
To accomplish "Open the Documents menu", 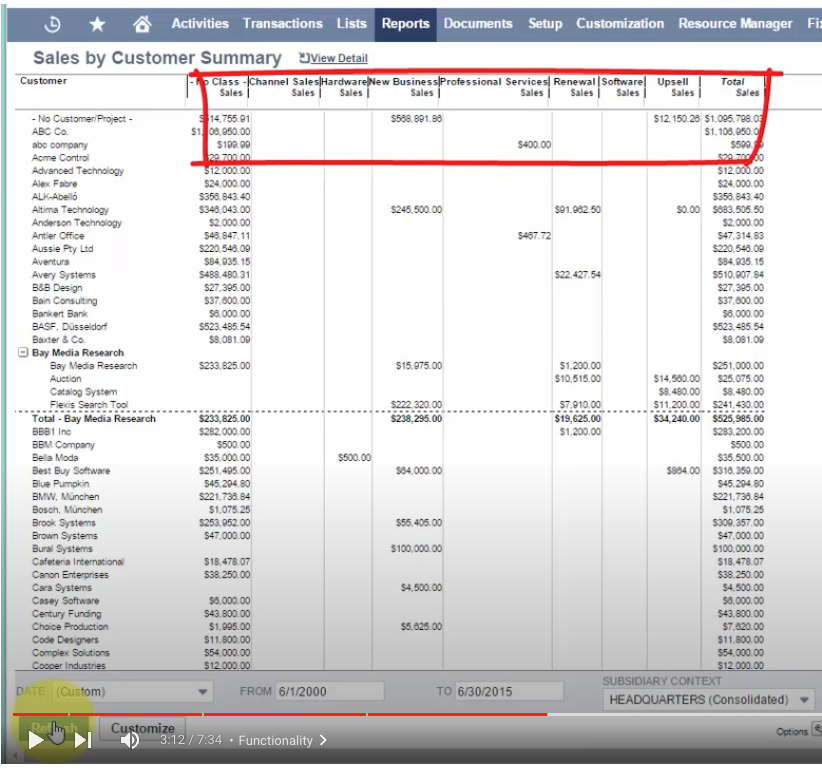I will (478, 24).
